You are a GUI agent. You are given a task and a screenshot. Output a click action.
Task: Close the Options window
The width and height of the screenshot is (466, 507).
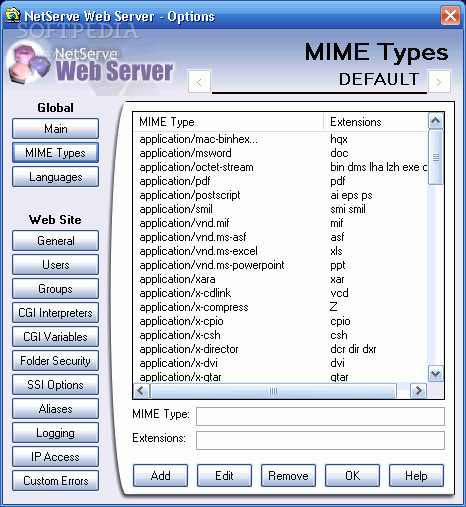[x=450, y=15]
